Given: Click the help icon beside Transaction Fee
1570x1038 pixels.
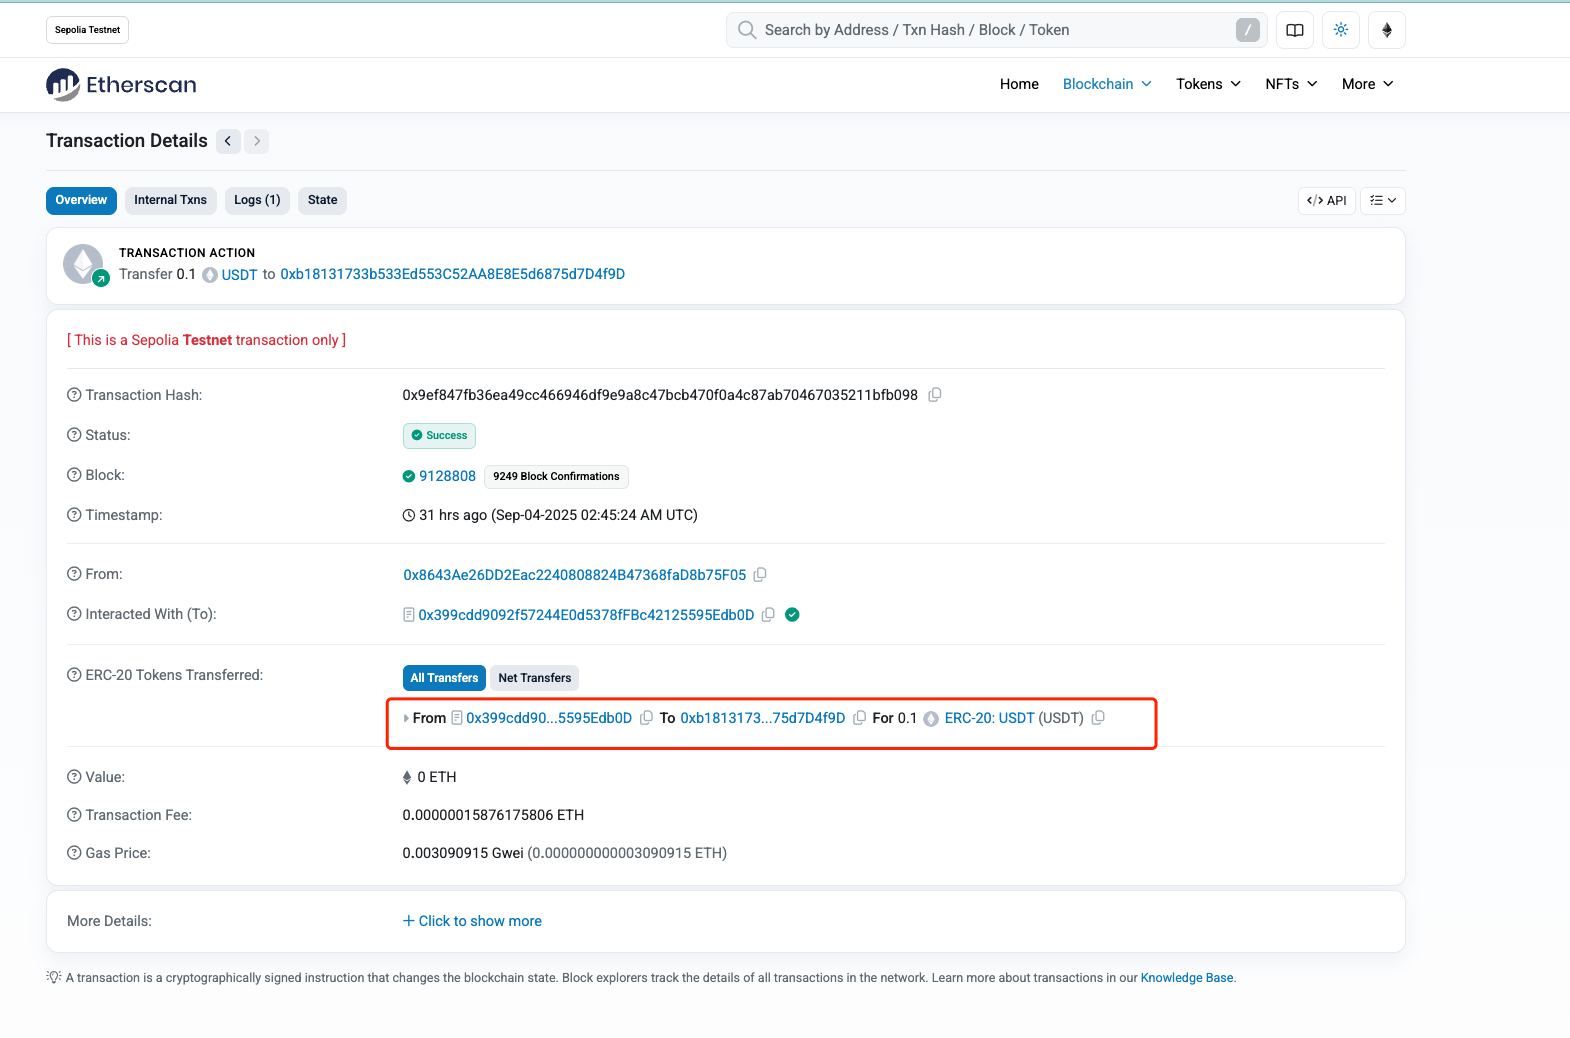Looking at the screenshot, I should (x=74, y=815).
